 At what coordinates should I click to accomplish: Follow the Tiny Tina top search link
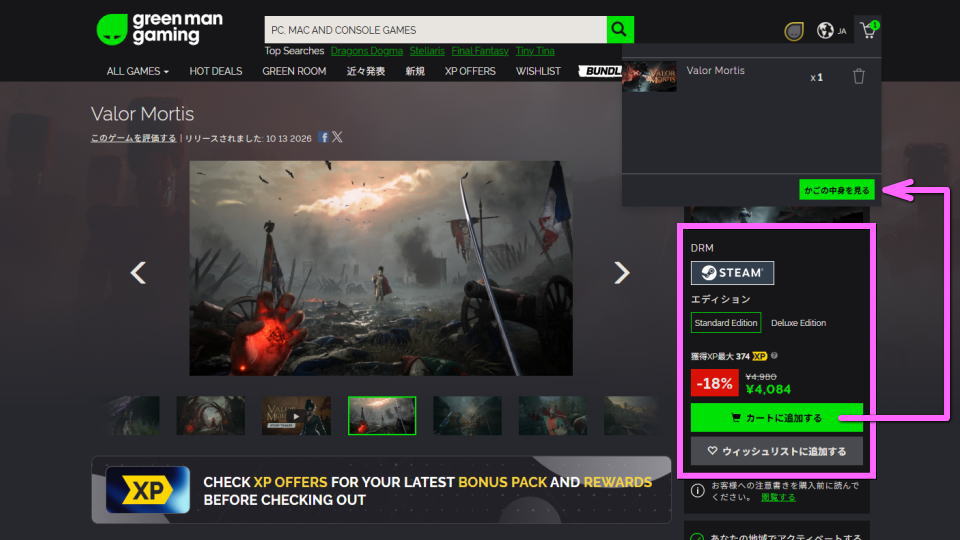click(534, 51)
